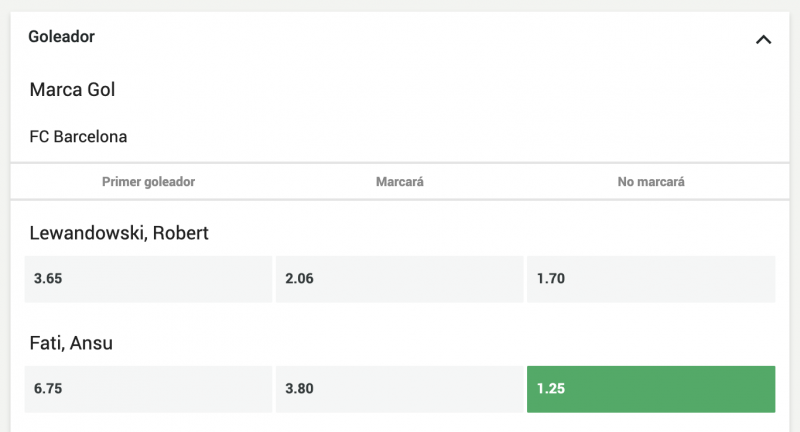Click the 6.75 odds box
800x432 pixels.
coord(148,389)
